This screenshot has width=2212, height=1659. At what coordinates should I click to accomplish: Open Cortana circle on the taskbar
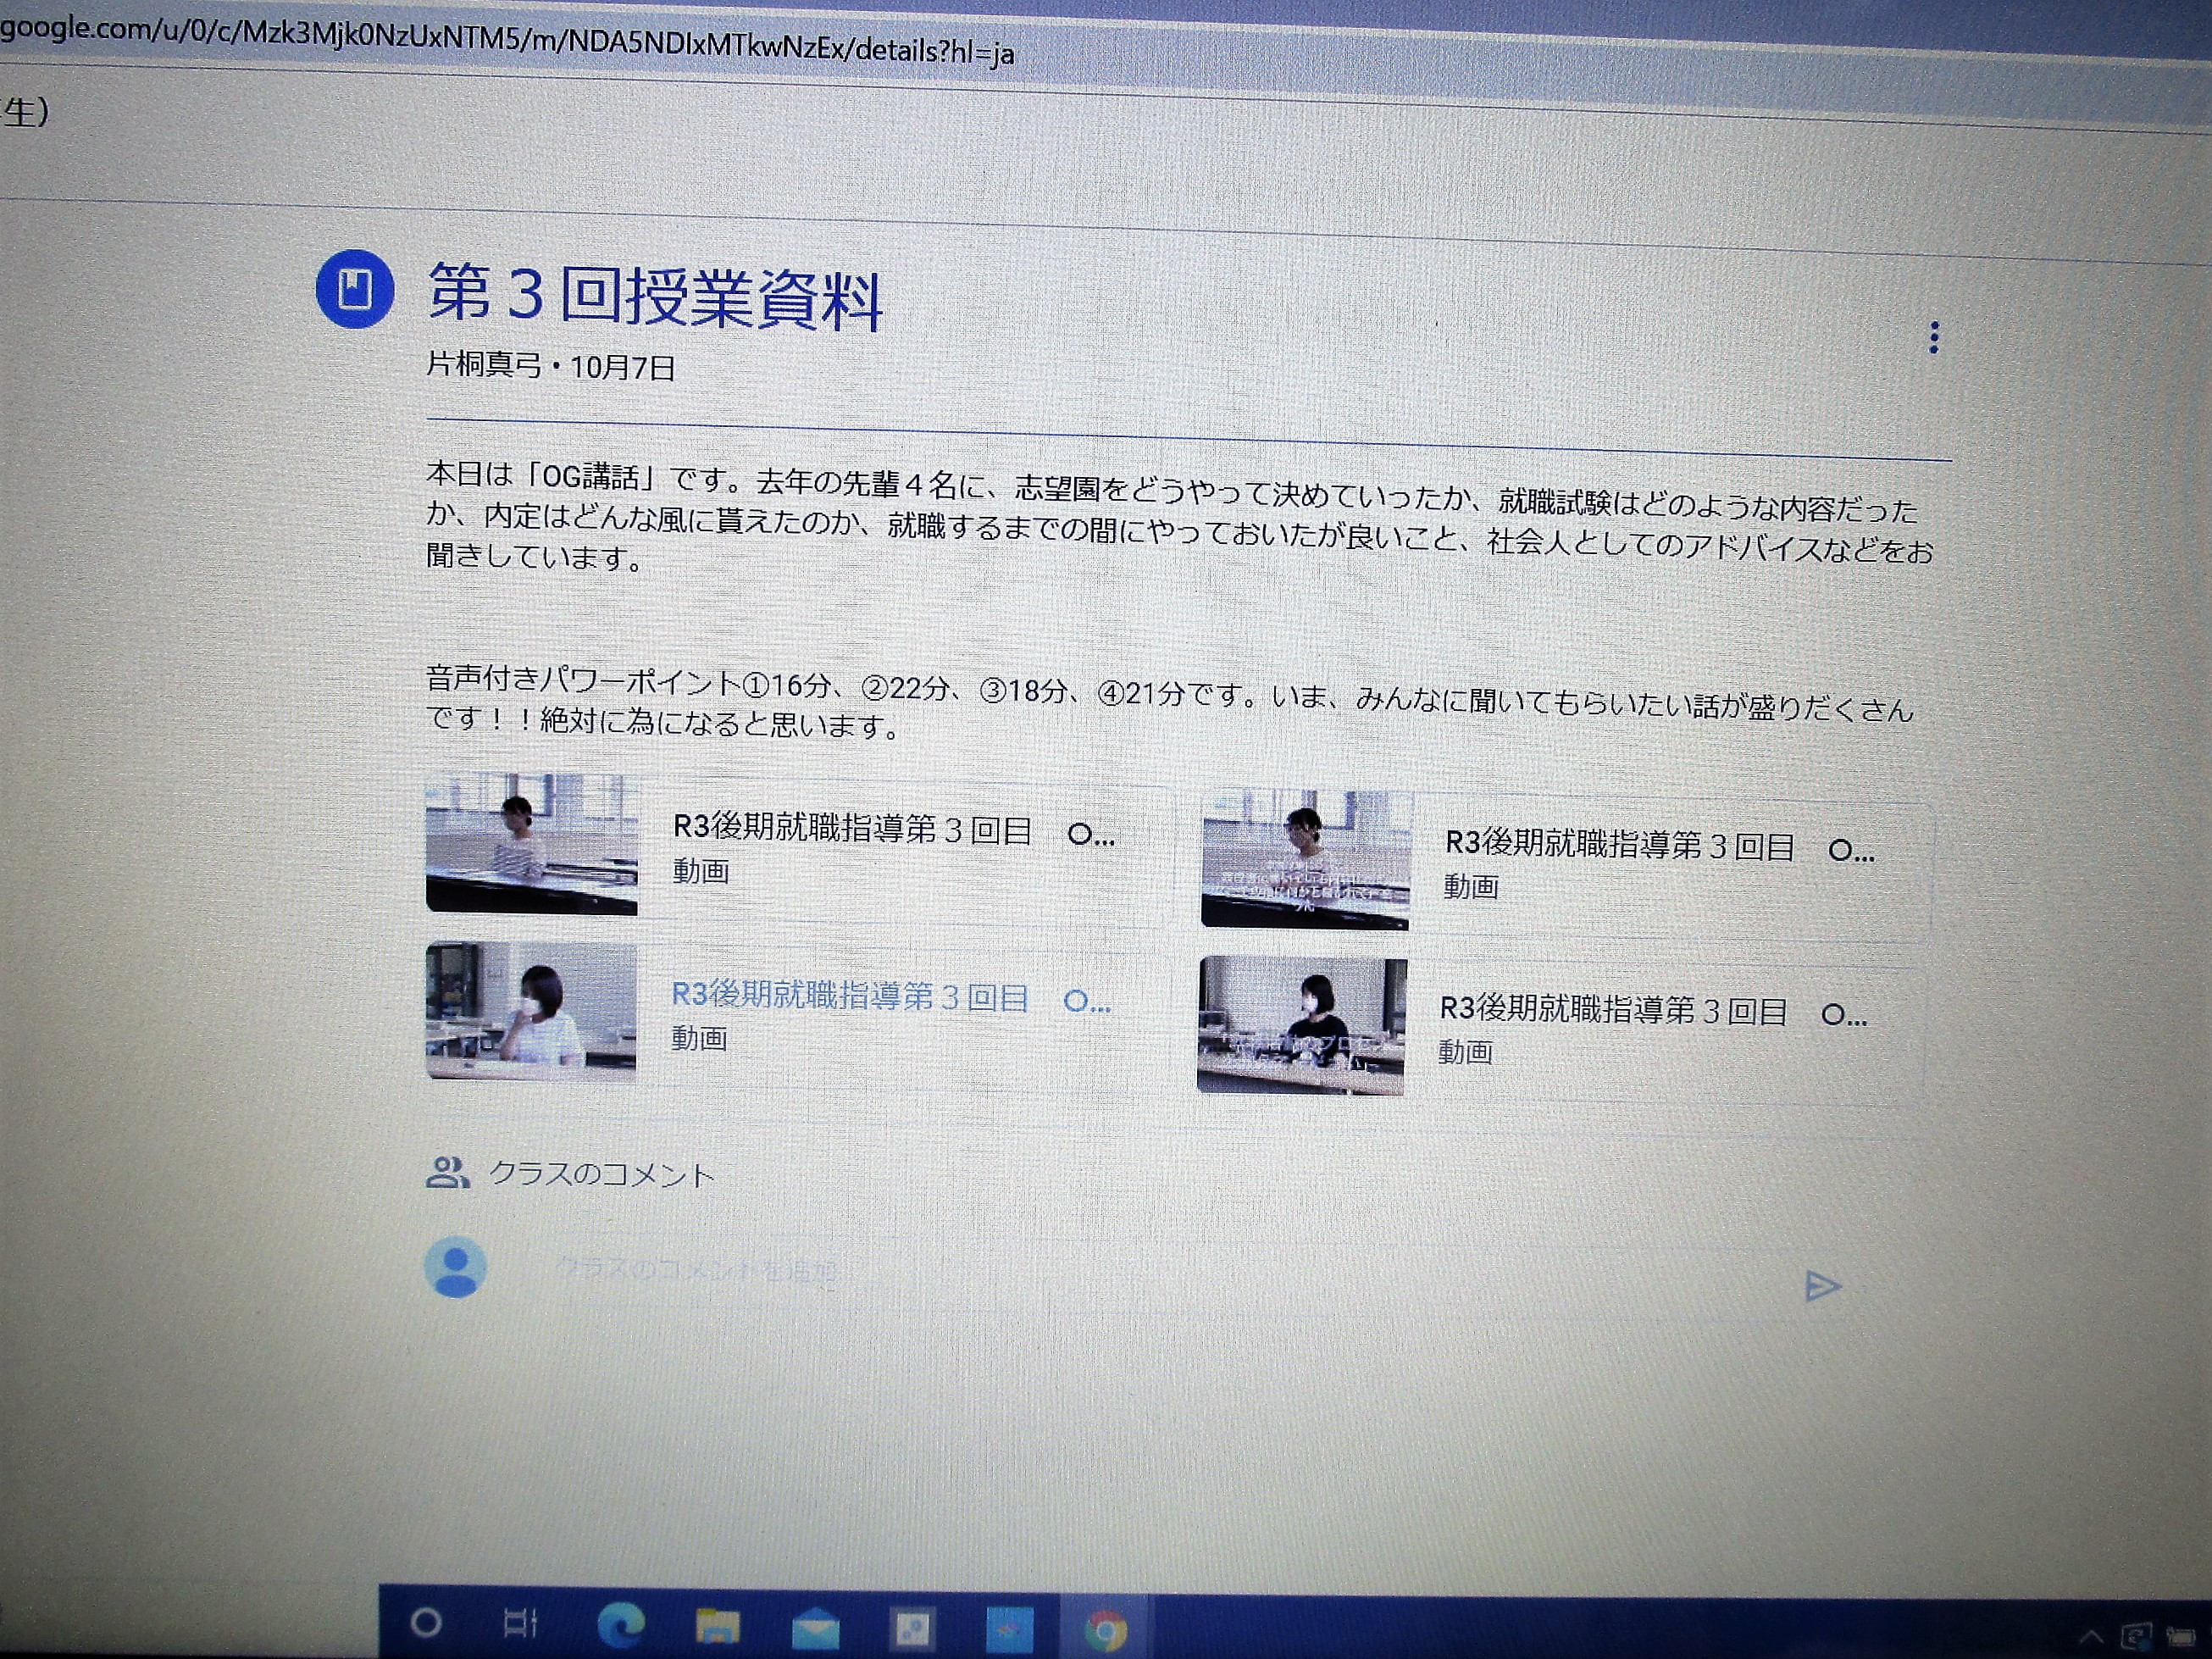427,1622
